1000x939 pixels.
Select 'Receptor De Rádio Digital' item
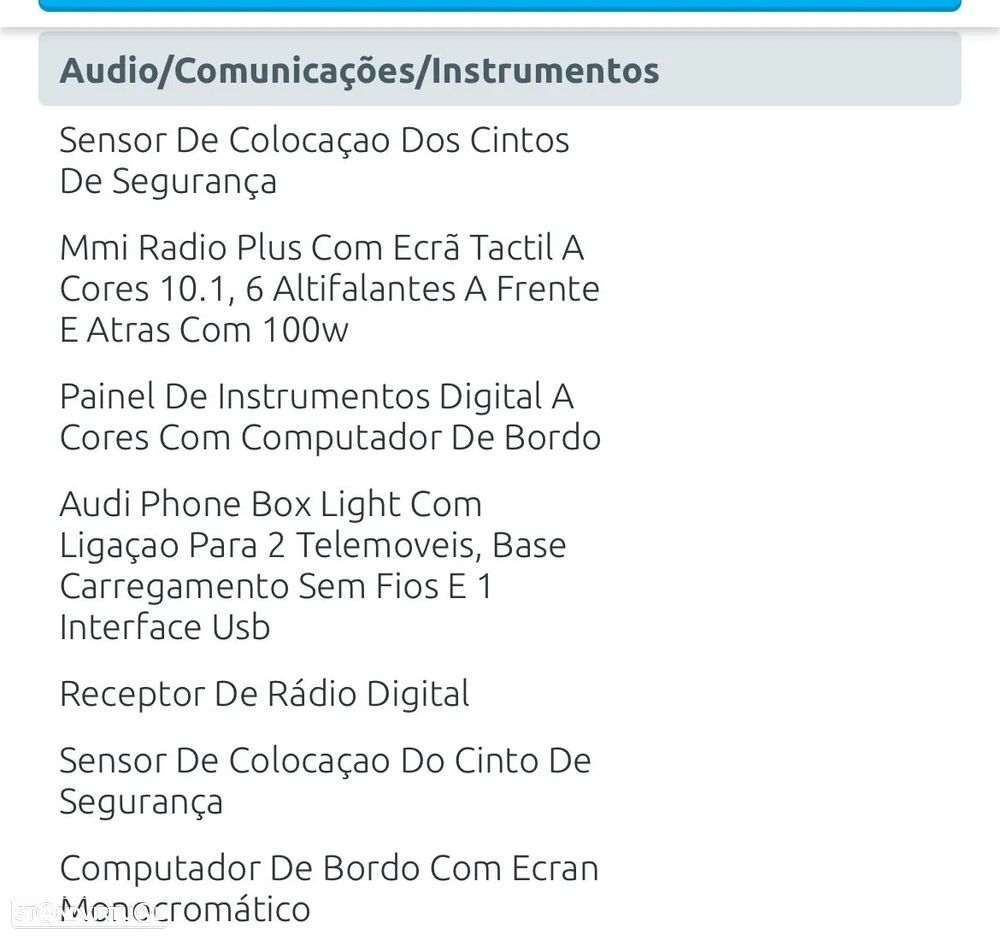coord(264,694)
